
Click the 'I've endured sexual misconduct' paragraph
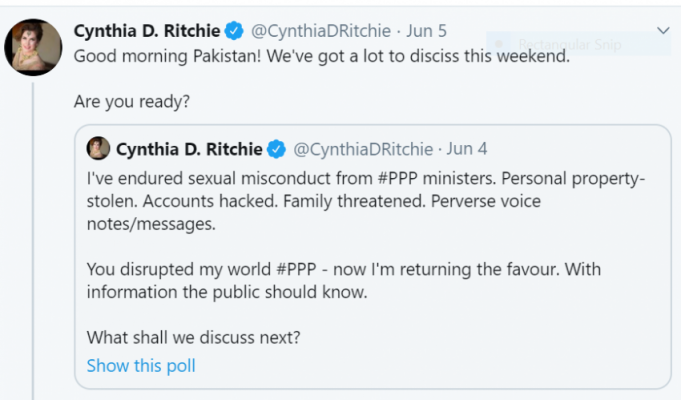pyautogui.click(x=366, y=201)
